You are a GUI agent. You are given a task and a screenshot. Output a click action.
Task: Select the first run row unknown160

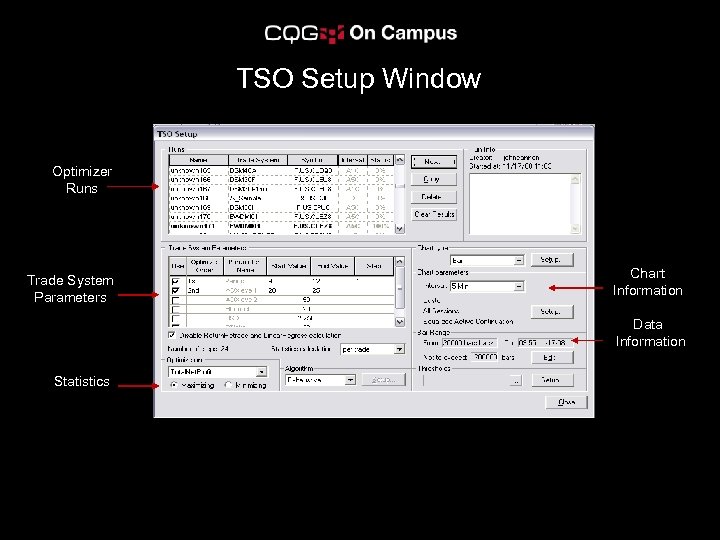click(x=281, y=170)
